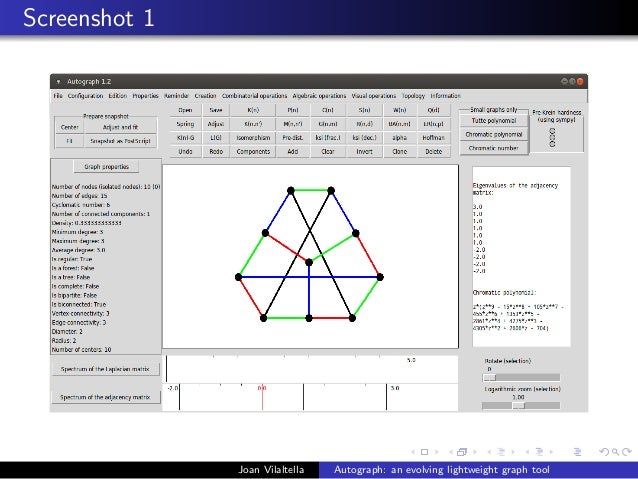The image size is (638, 479).
Task: Click the Clear button
Action: 328,151
